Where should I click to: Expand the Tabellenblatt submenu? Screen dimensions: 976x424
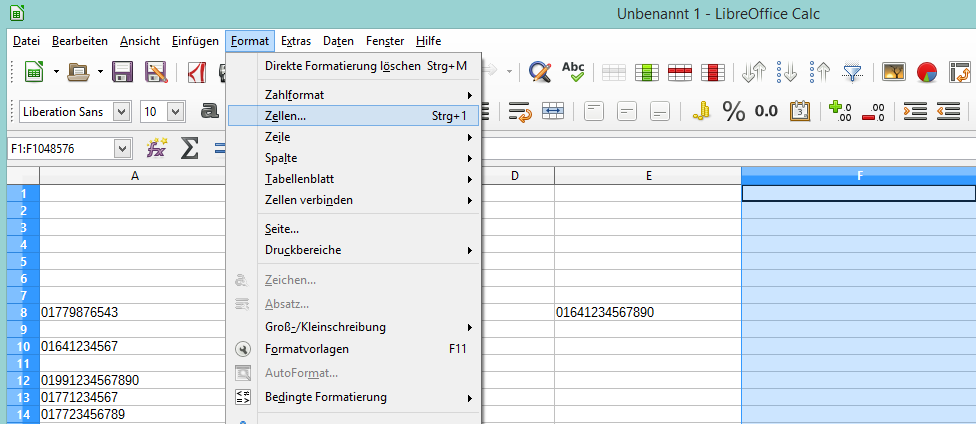(x=354, y=179)
